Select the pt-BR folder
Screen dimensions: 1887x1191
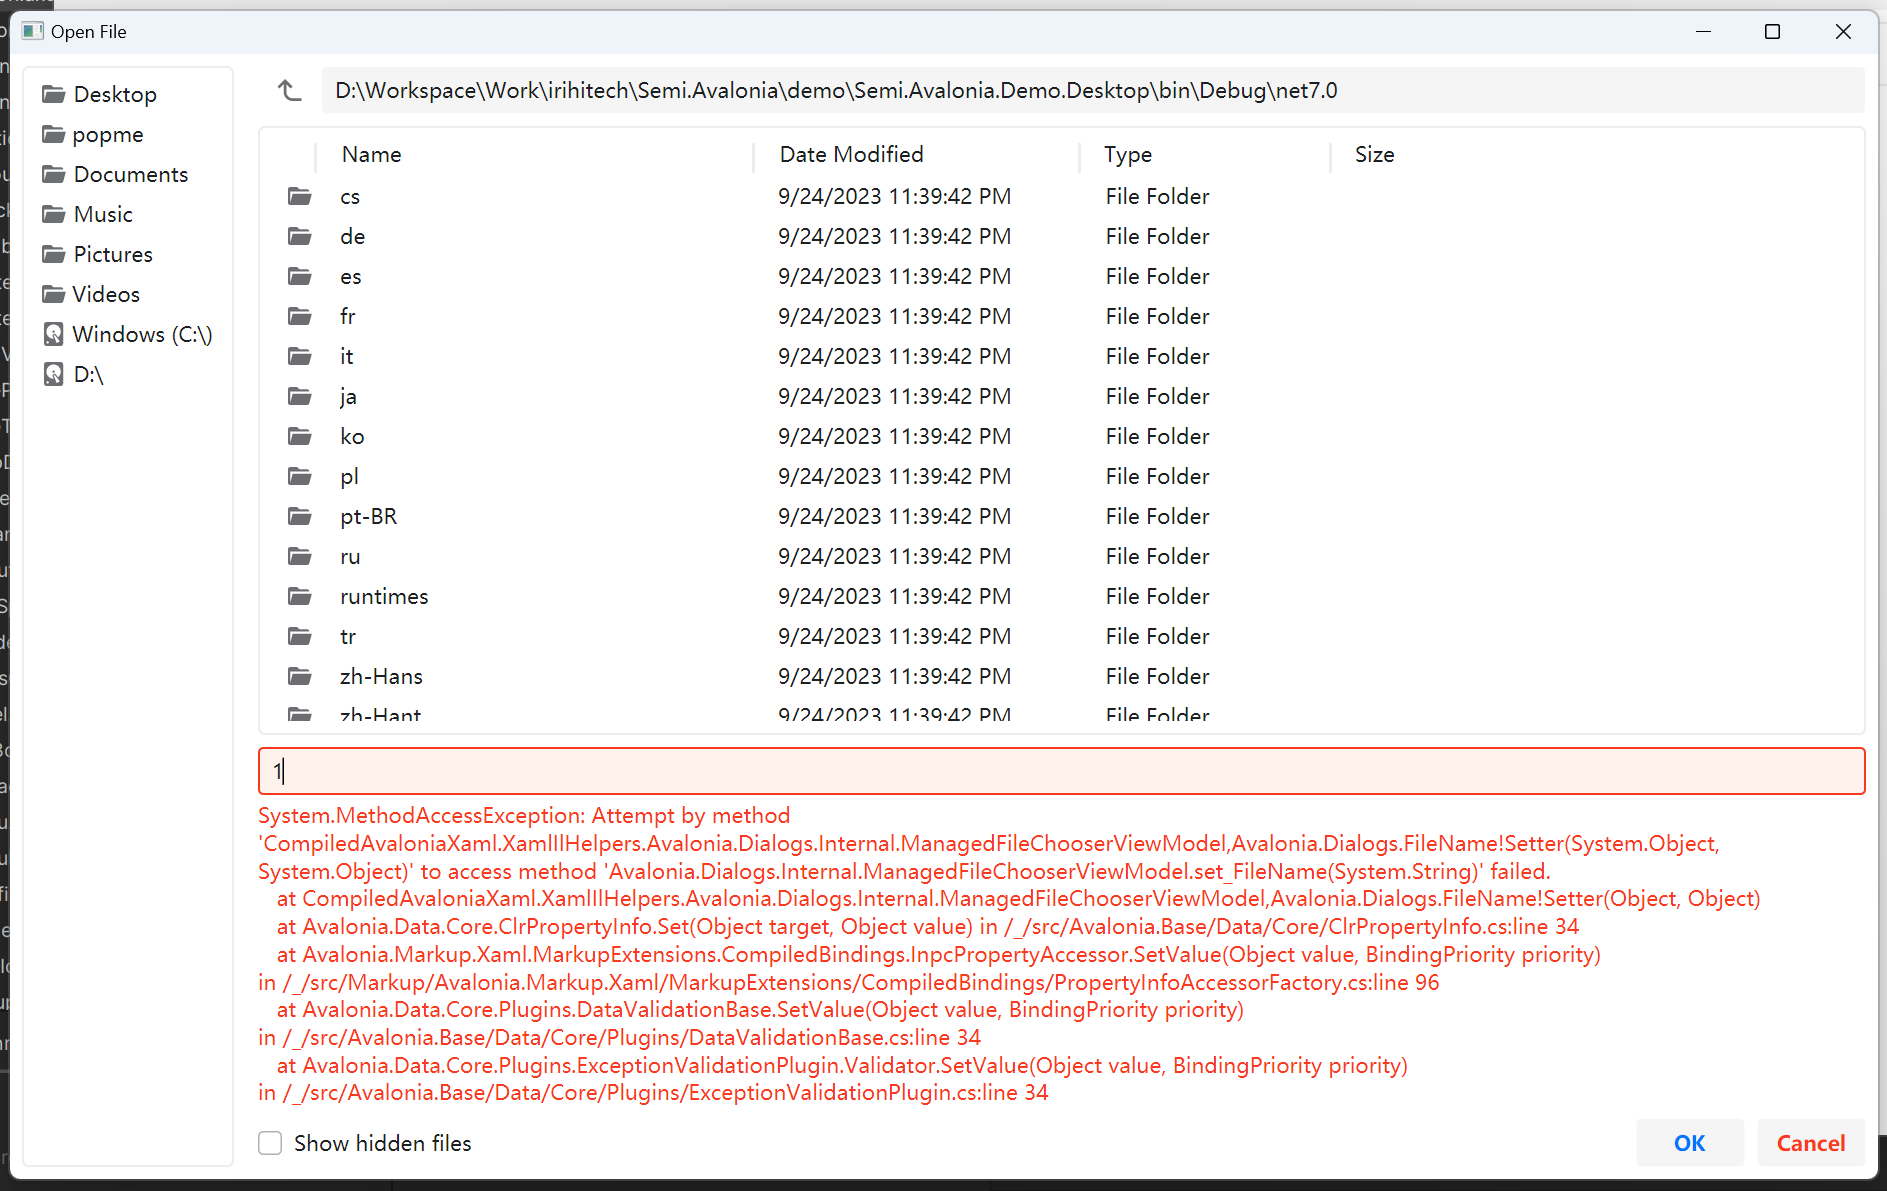(x=369, y=516)
